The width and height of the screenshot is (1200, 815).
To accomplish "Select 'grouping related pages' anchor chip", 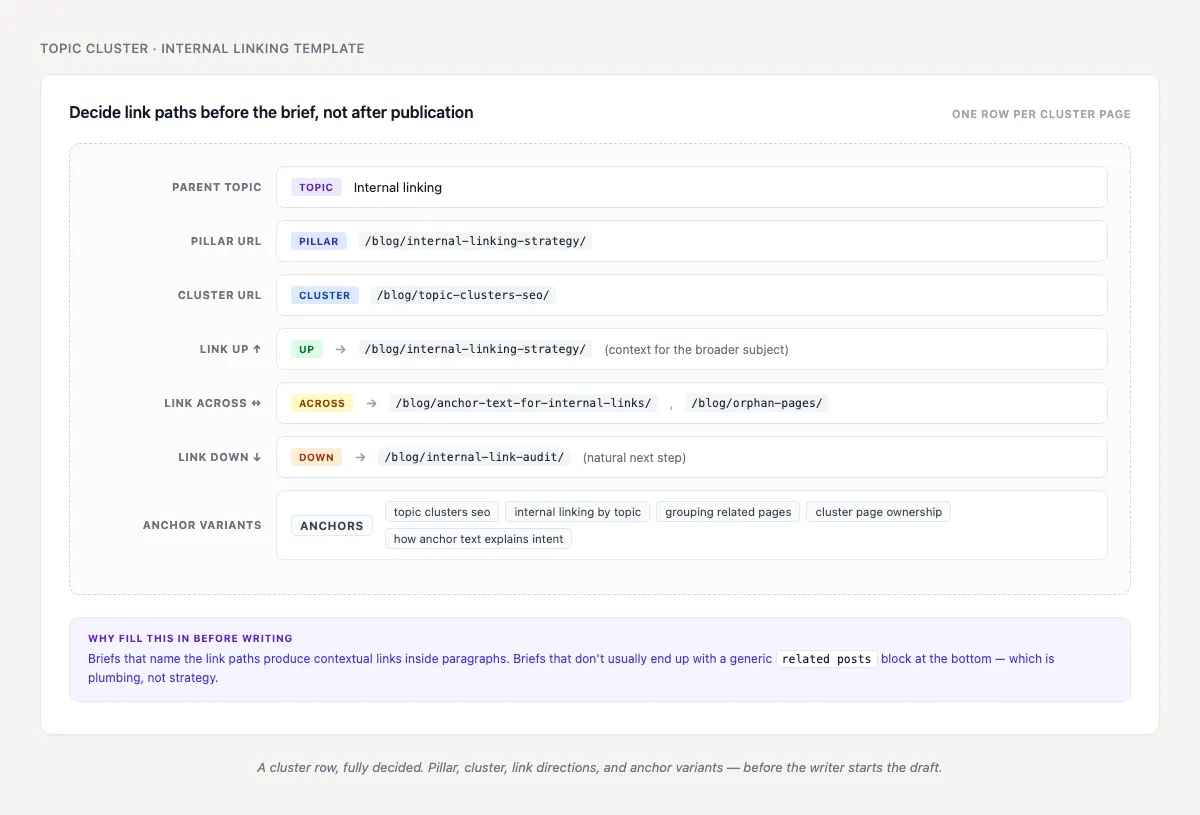I will click(728, 512).
